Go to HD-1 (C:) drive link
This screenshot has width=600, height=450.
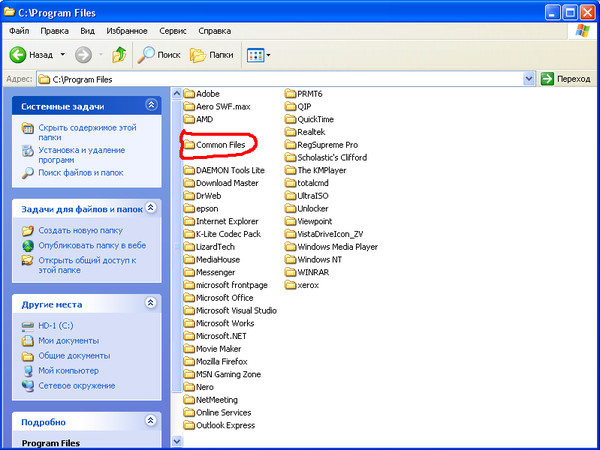pyautogui.click(x=56, y=326)
